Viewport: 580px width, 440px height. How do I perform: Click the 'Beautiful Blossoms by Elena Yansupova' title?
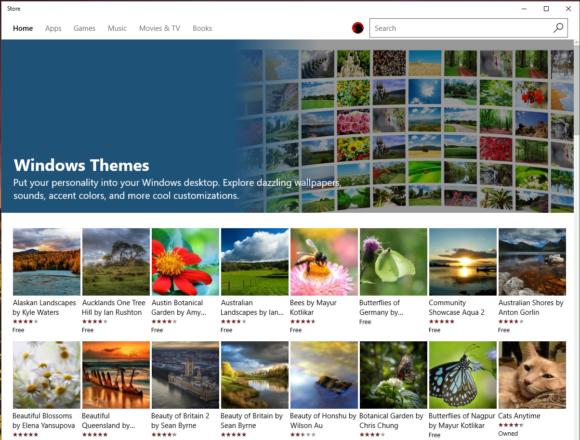44,420
